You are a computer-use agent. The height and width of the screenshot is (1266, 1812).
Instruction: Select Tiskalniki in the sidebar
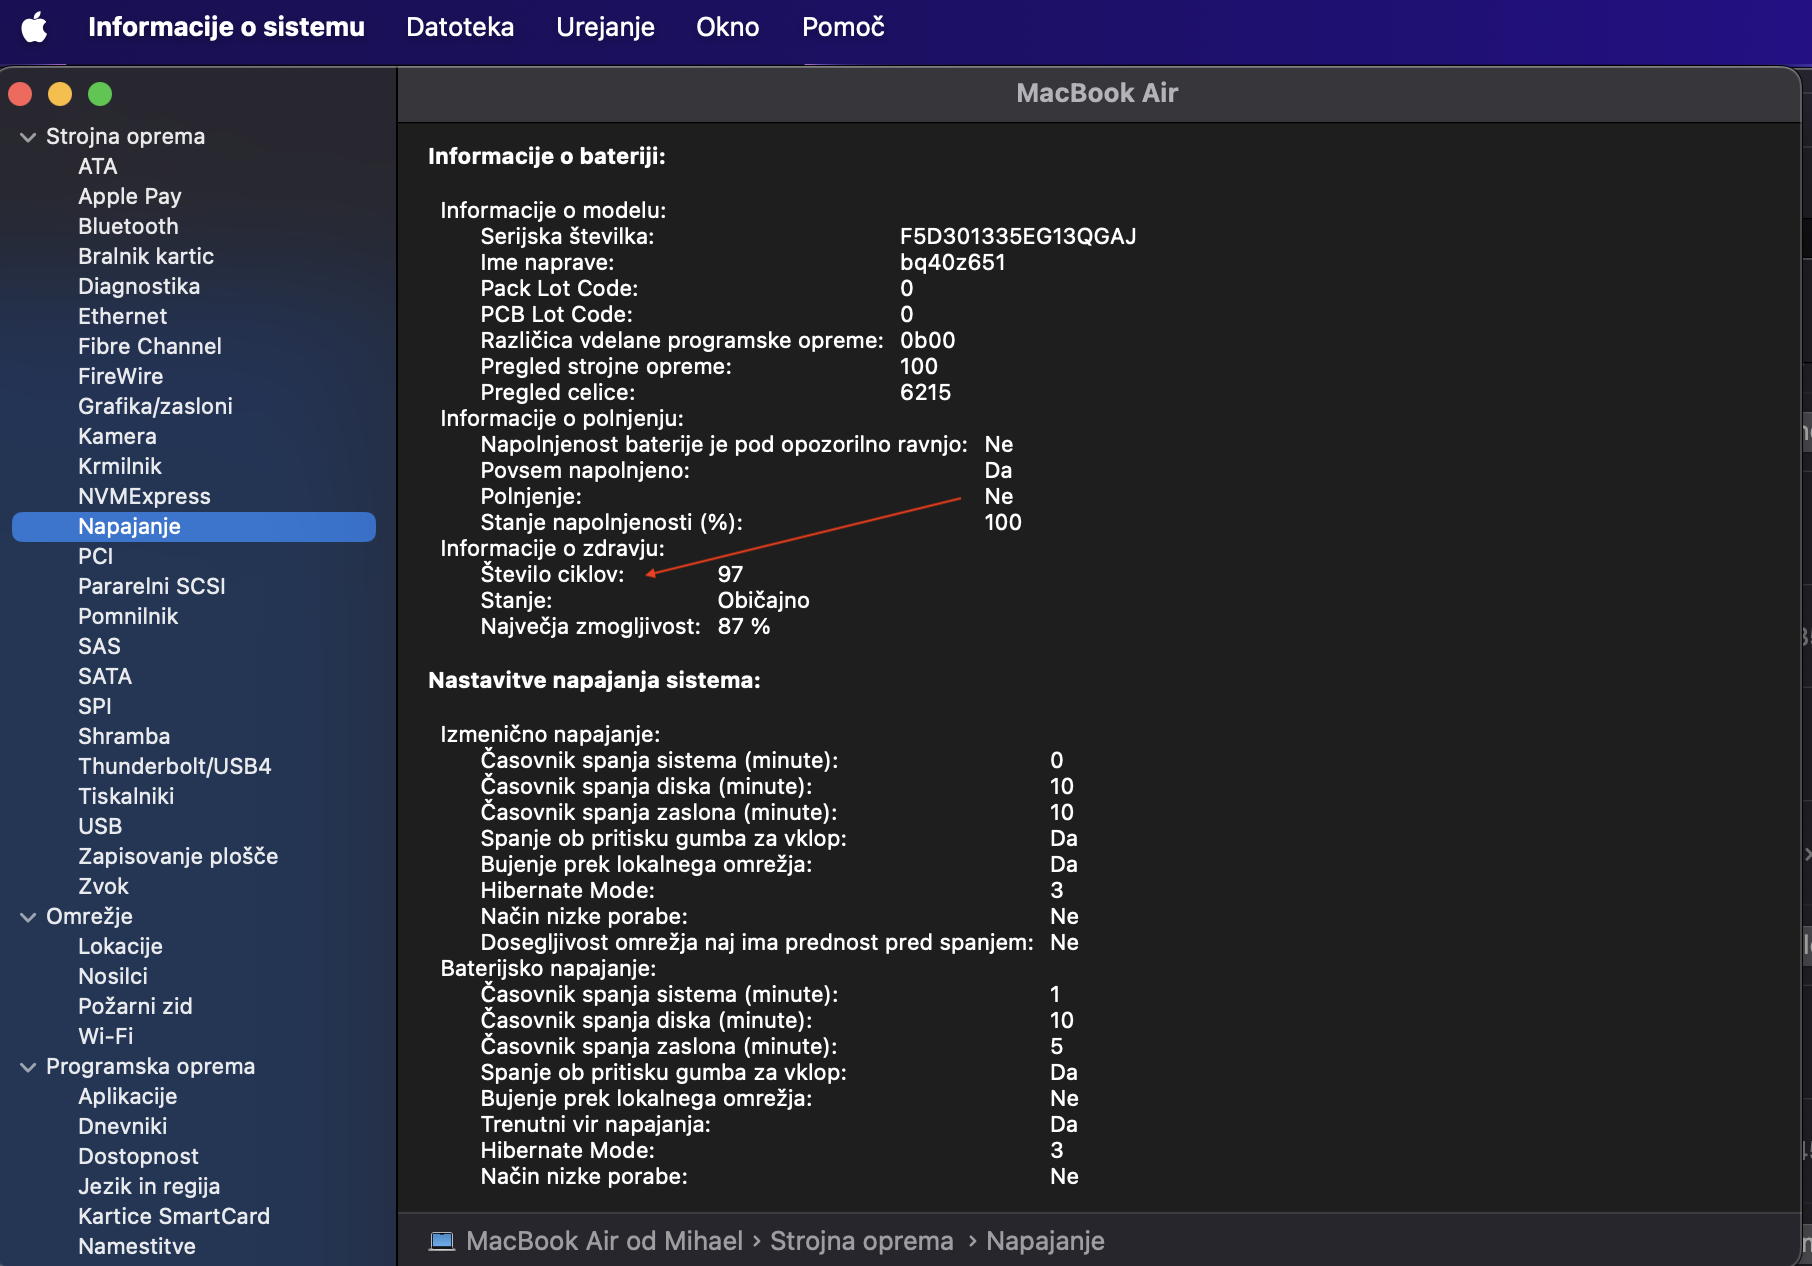click(x=126, y=796)
